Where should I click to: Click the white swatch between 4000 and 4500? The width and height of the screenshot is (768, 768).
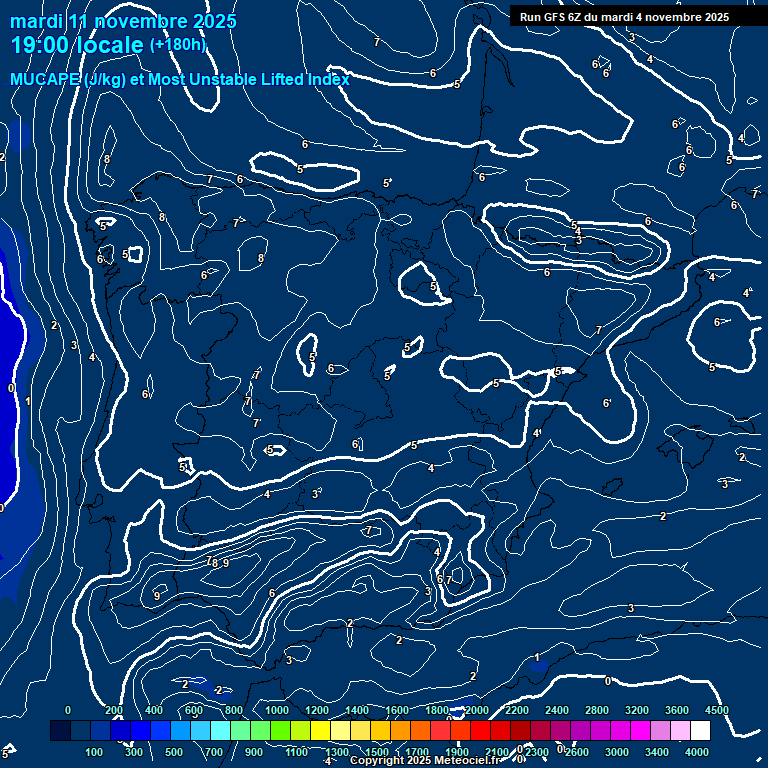click(x=700, y=730)
